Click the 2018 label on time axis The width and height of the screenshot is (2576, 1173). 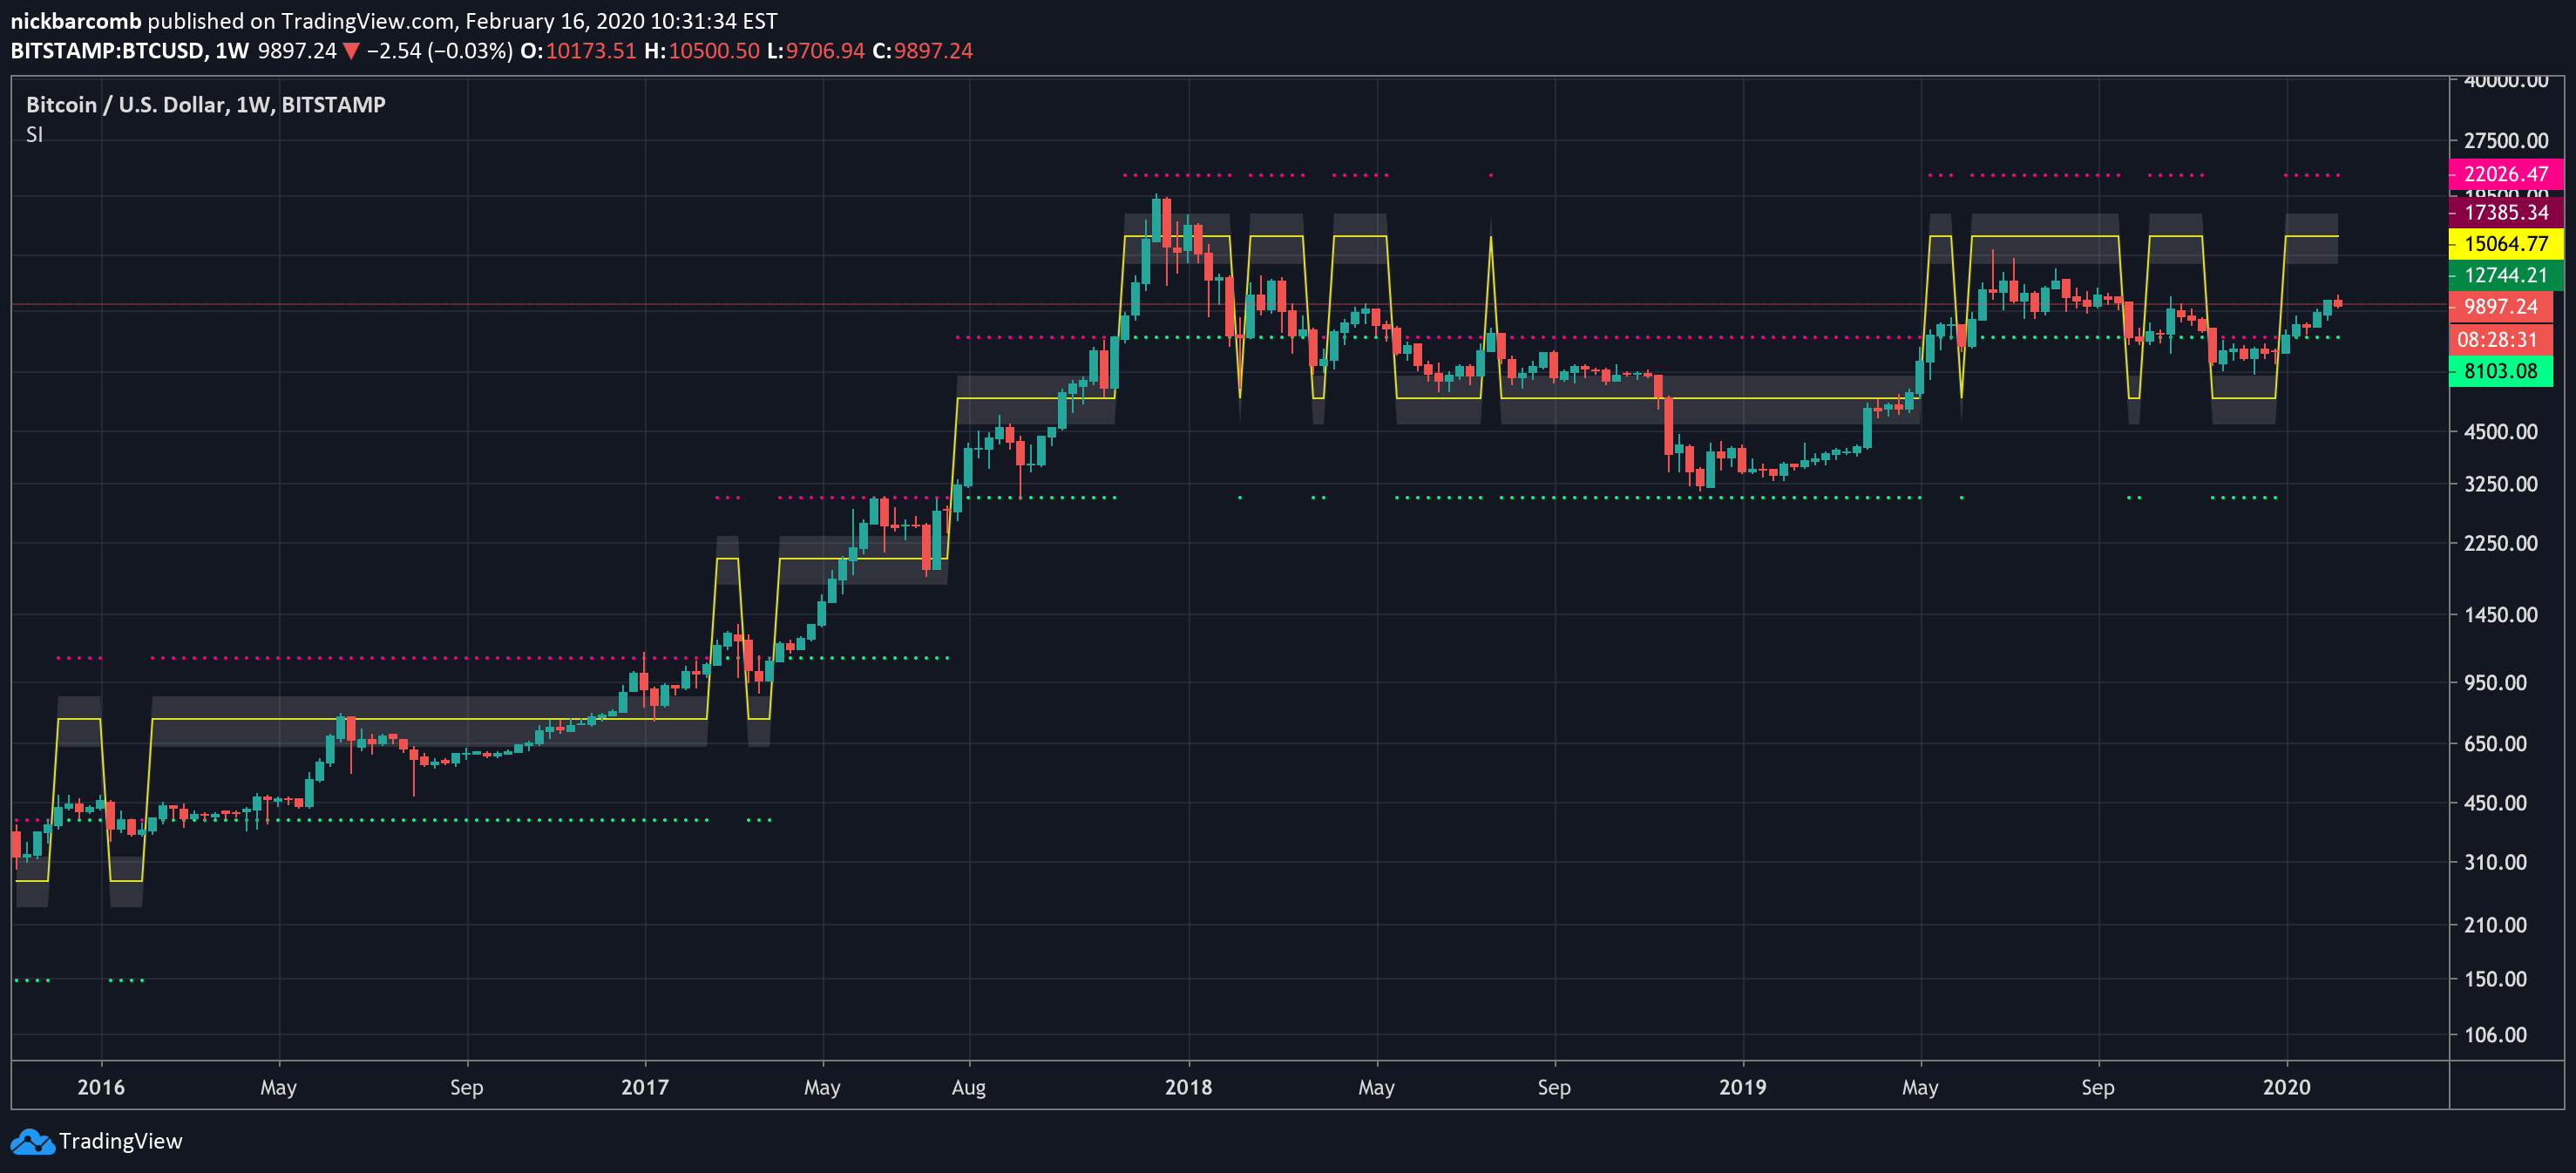click(1188, 1087)
